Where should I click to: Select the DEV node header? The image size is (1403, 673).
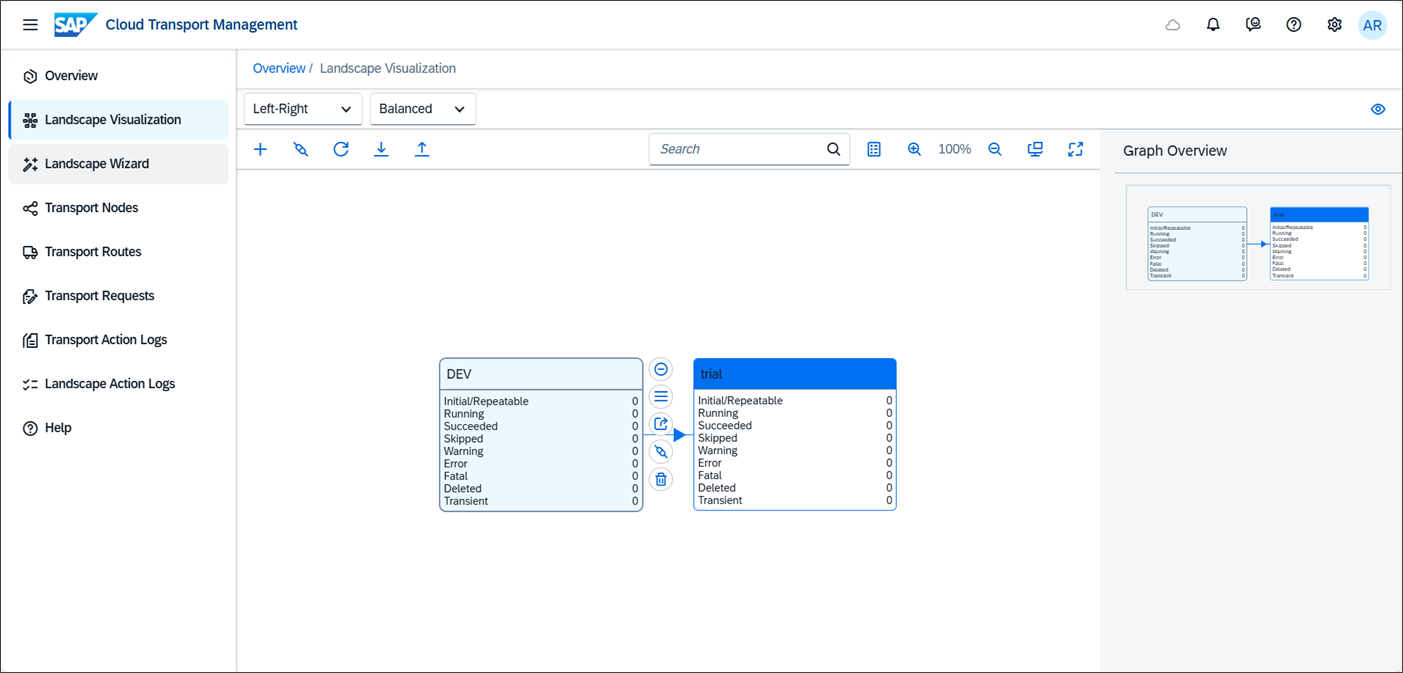541,374
